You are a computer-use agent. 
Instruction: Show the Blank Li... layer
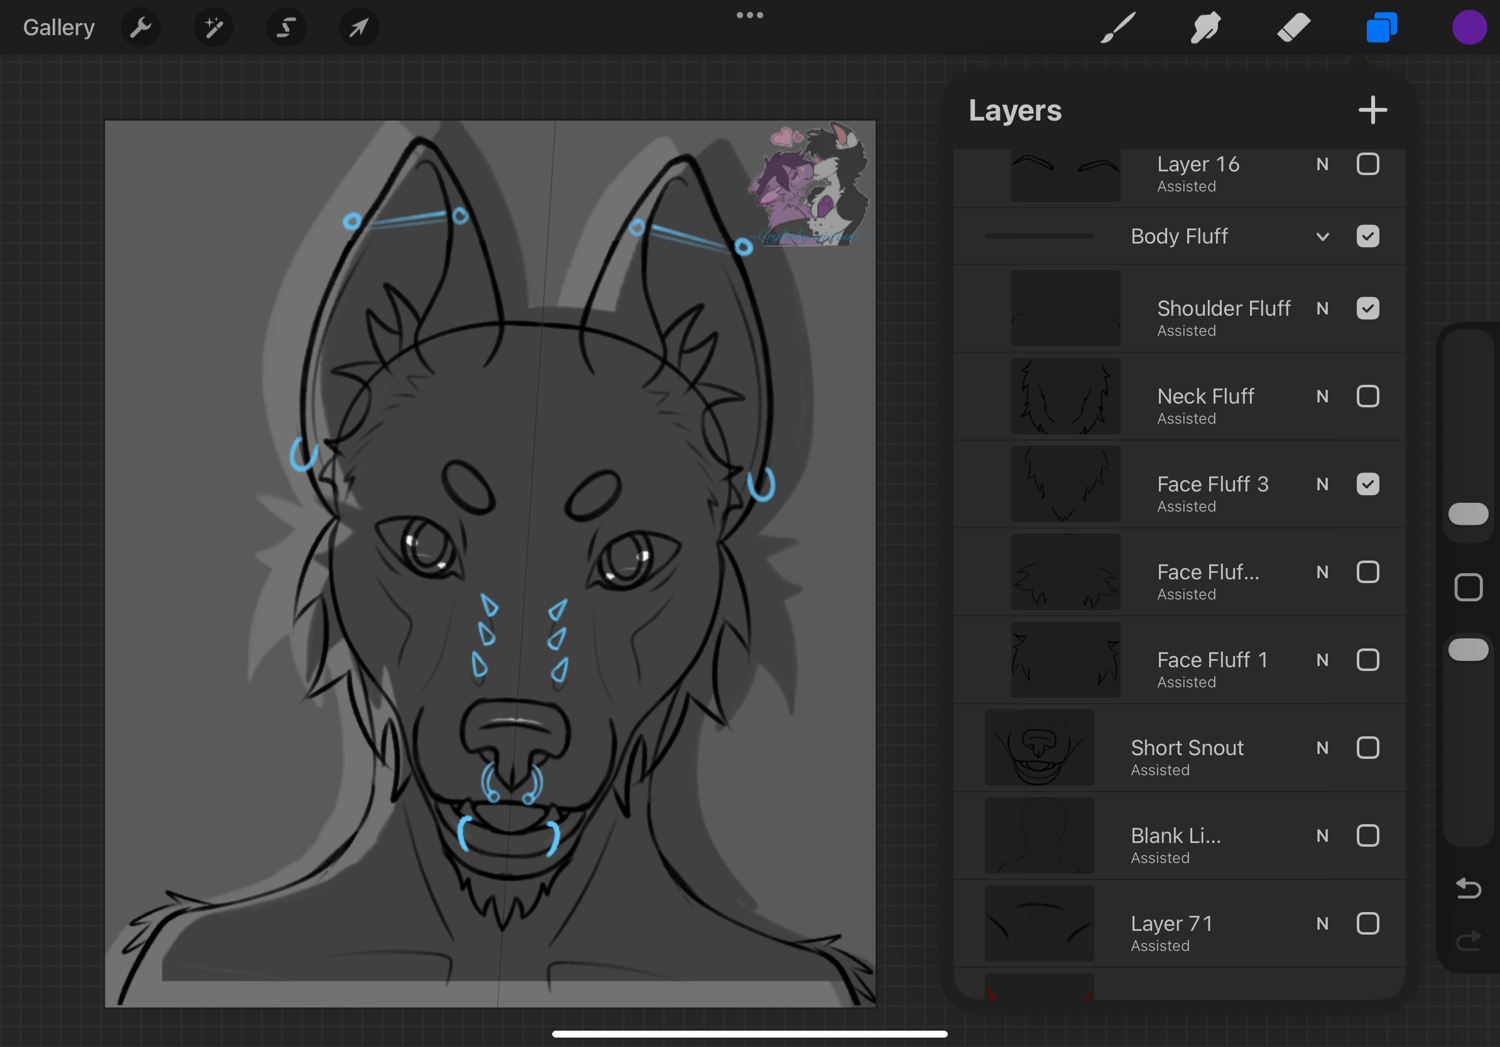[1368, 836]
